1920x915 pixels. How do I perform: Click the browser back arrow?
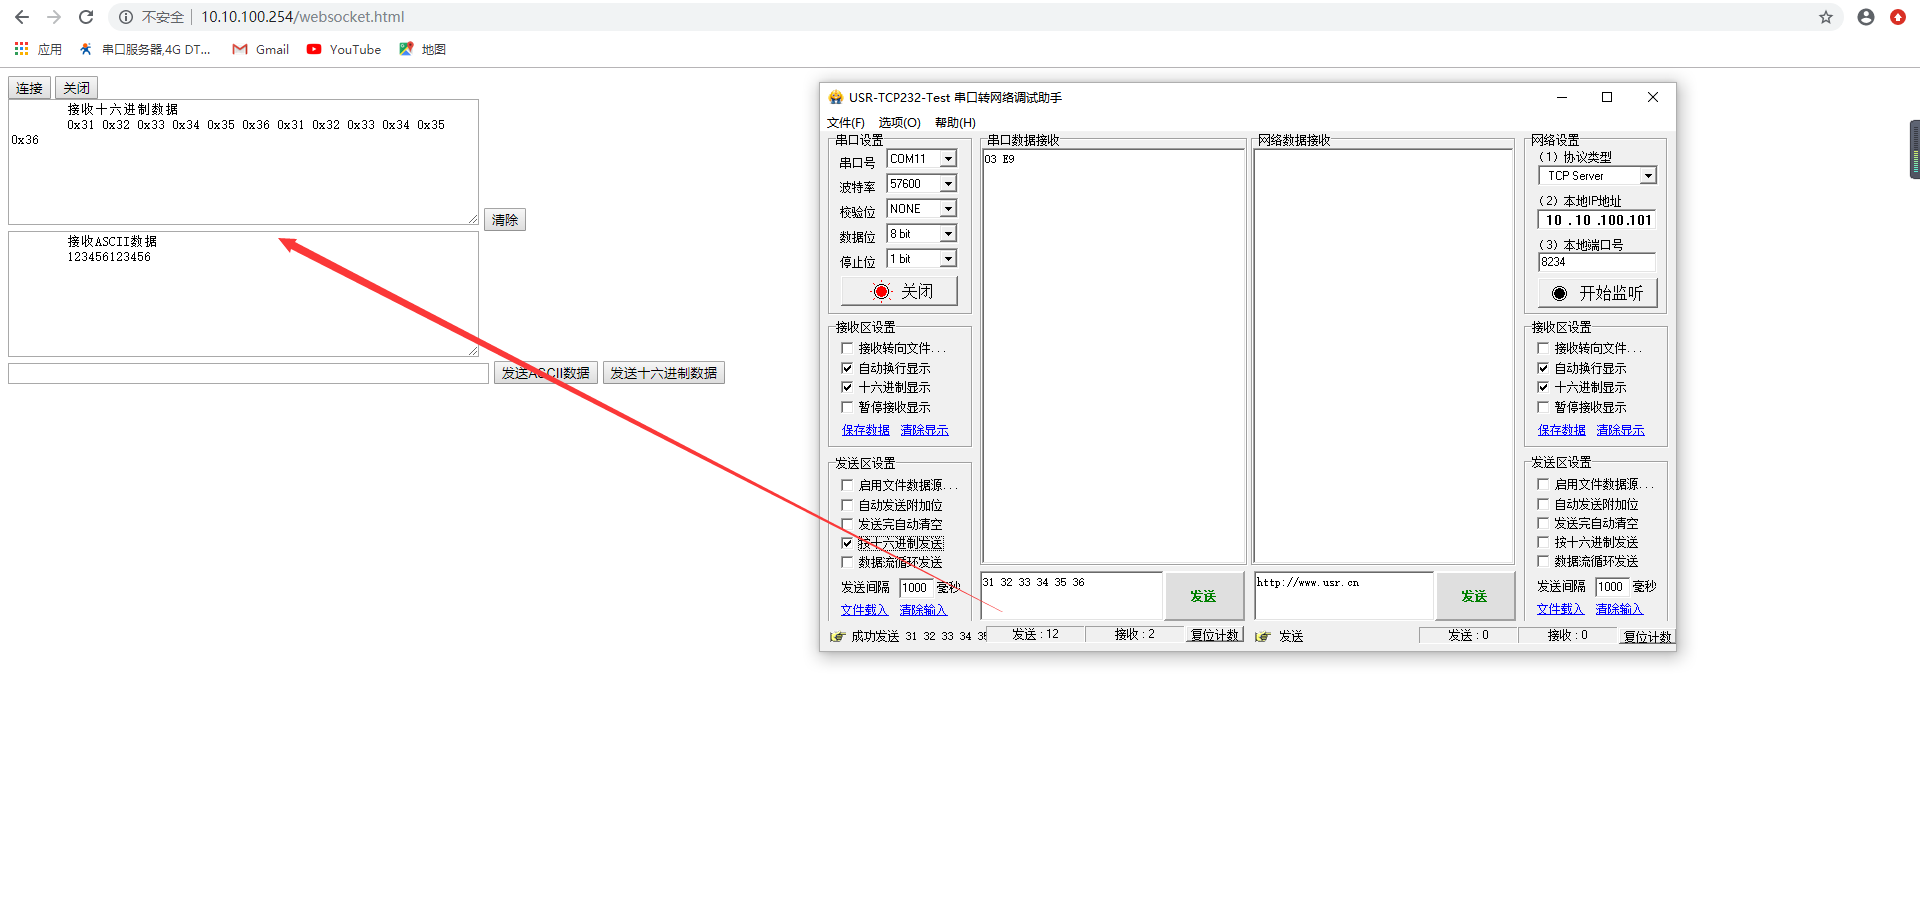[22, 17]
